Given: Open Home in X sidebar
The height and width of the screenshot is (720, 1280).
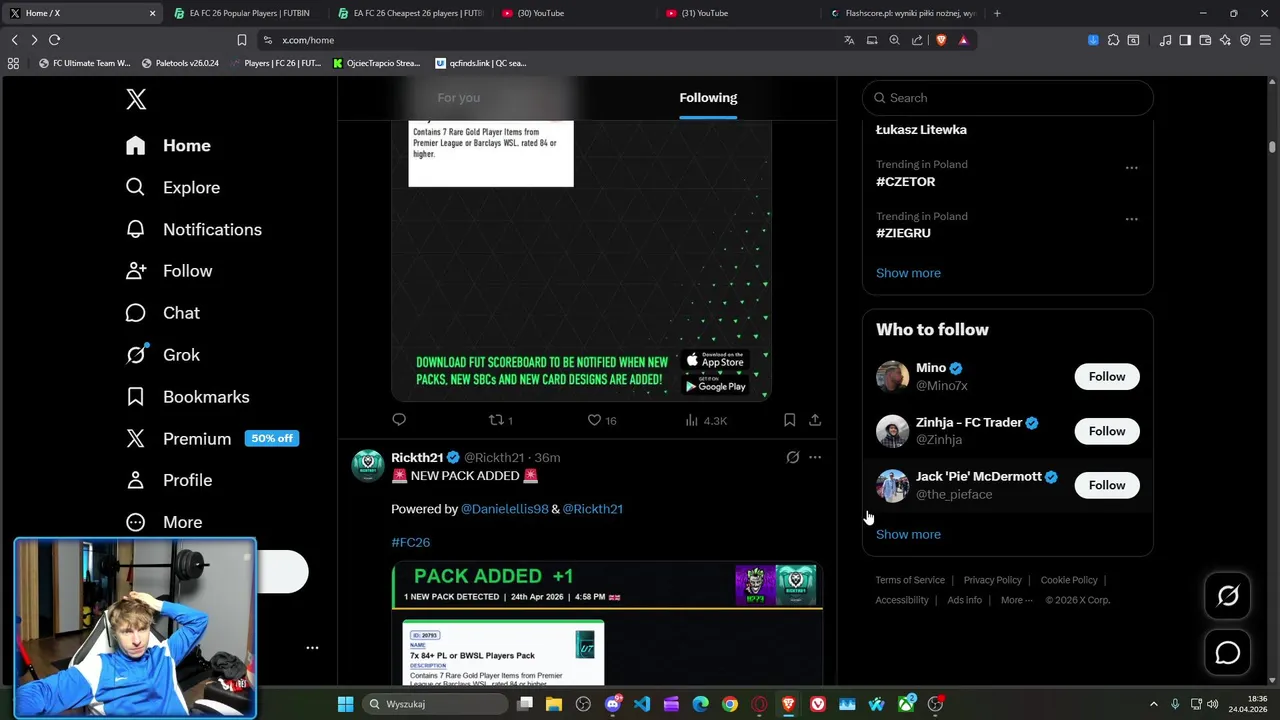Looking at the screenshot, I should coord(168,145).
